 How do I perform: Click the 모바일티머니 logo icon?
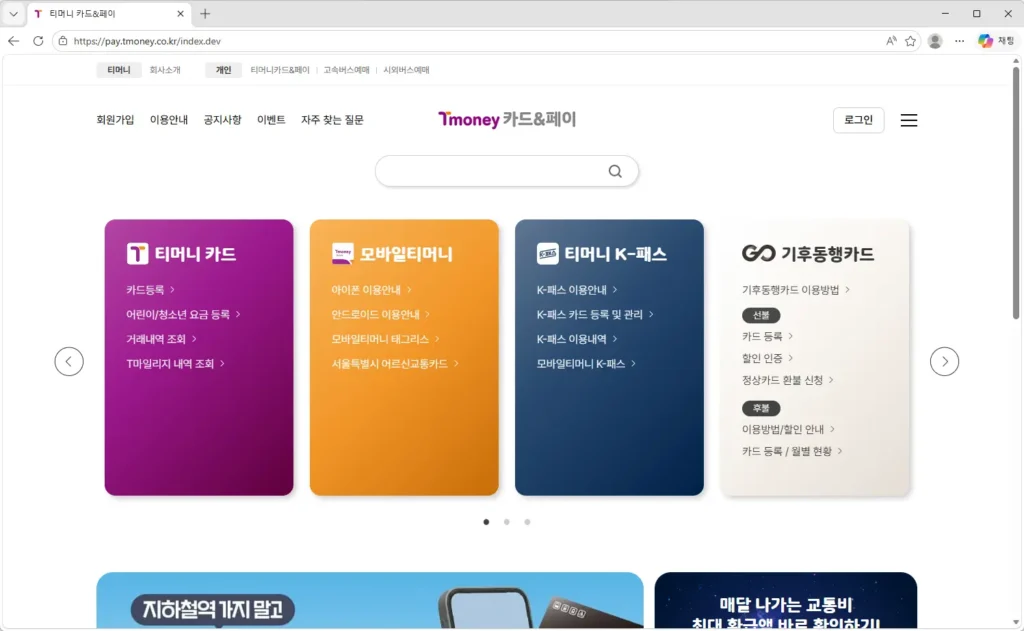pyautogui.click(x=342, y=253)
